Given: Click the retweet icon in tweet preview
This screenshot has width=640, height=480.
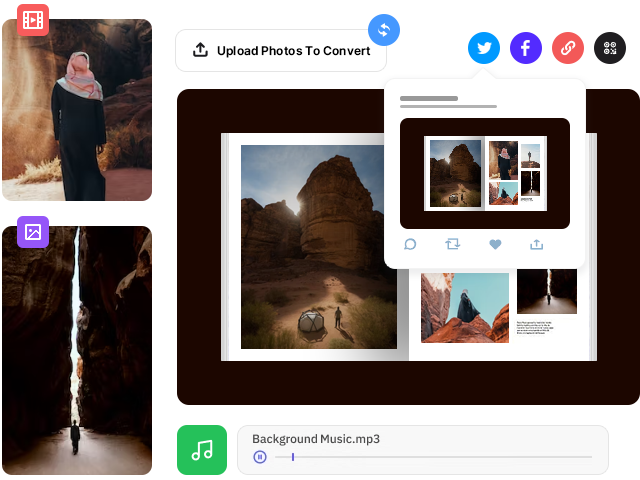Looking at the screenshot, I should (x=452, y=244).
